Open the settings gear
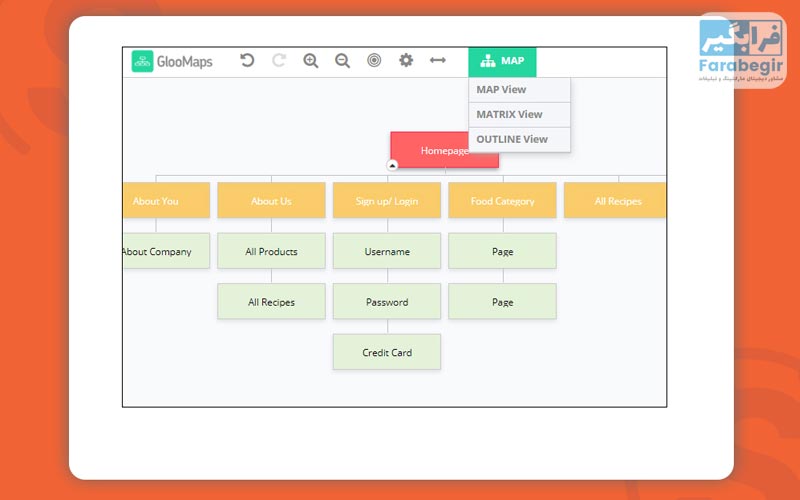The width and height of the screenshot is (800, 500). click(406, 60)
